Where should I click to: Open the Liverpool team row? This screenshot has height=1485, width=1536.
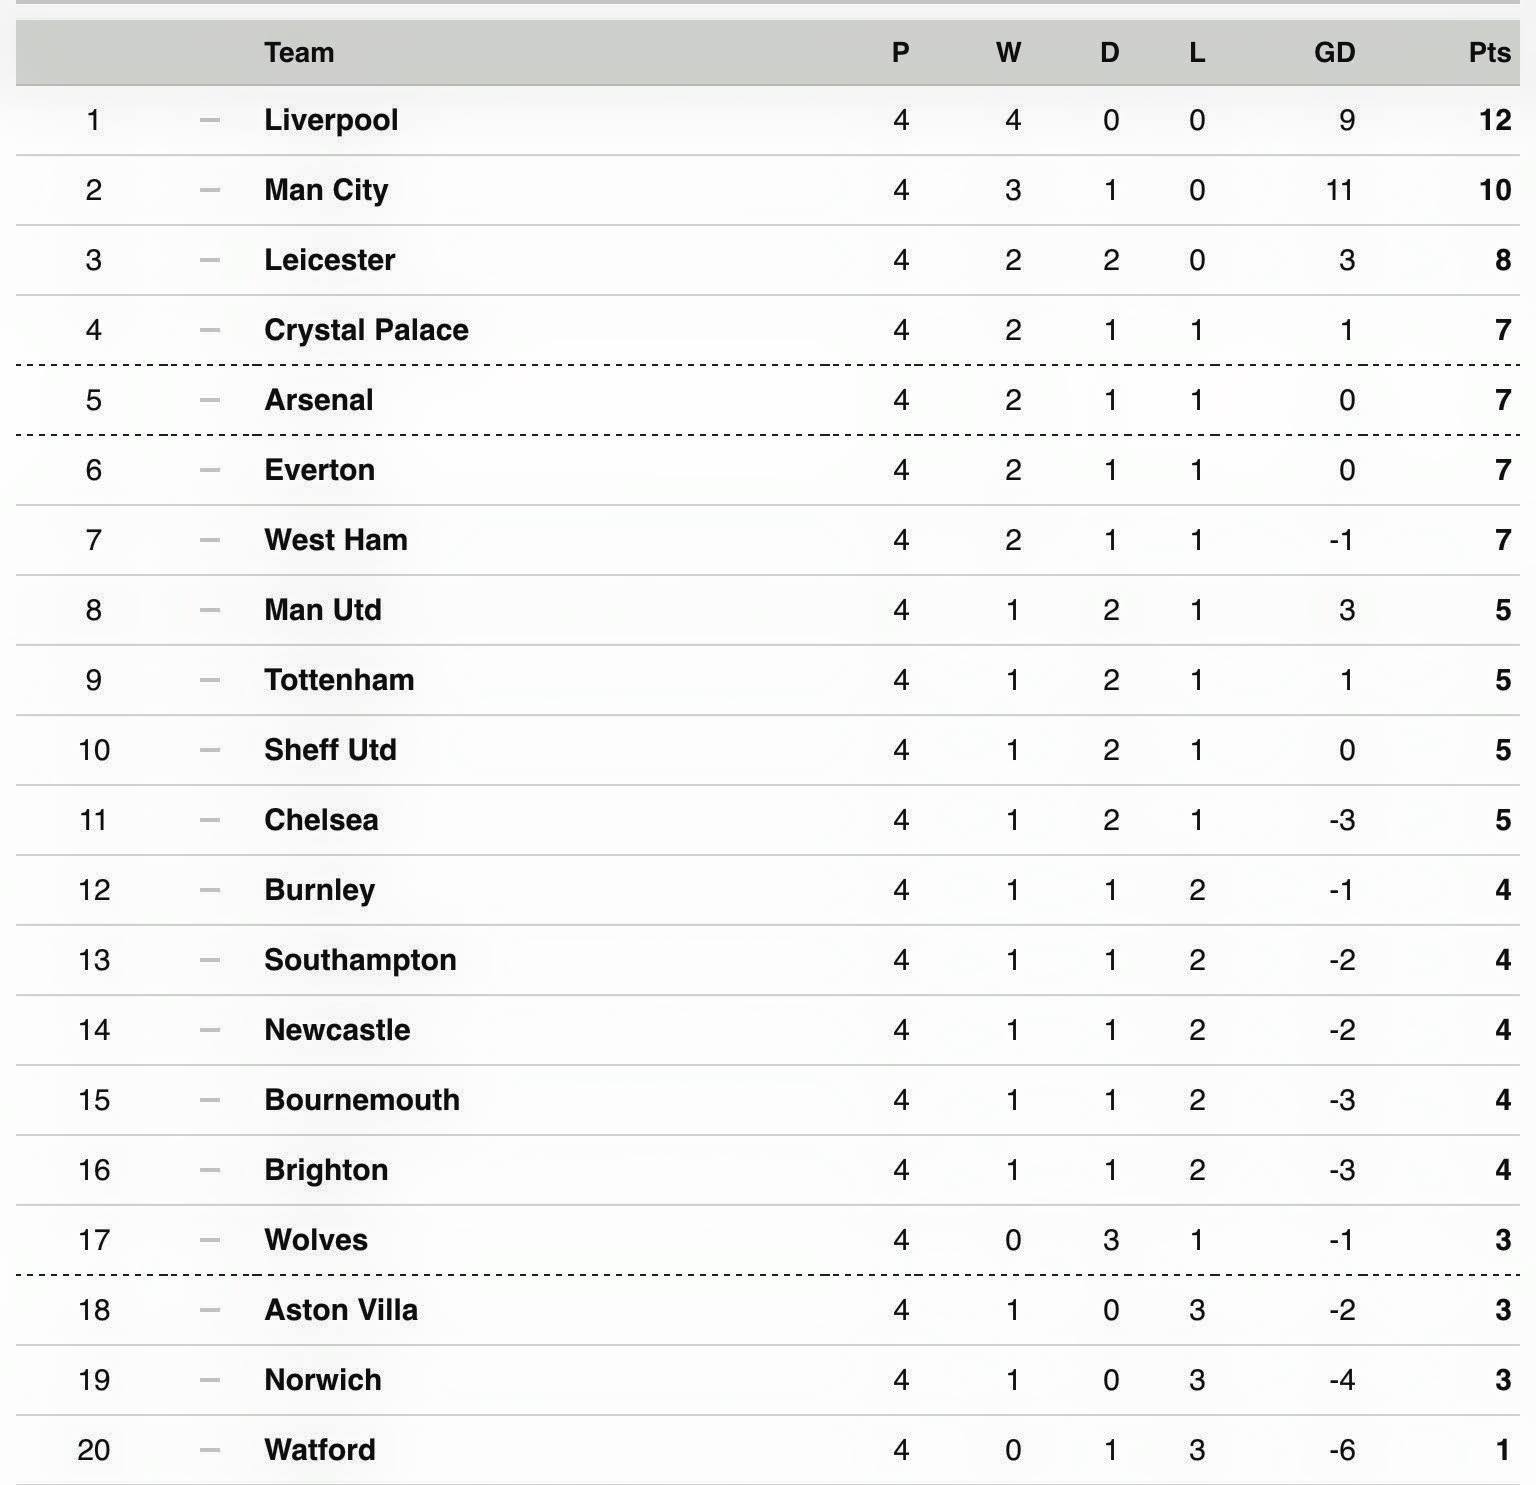(768, 120)
